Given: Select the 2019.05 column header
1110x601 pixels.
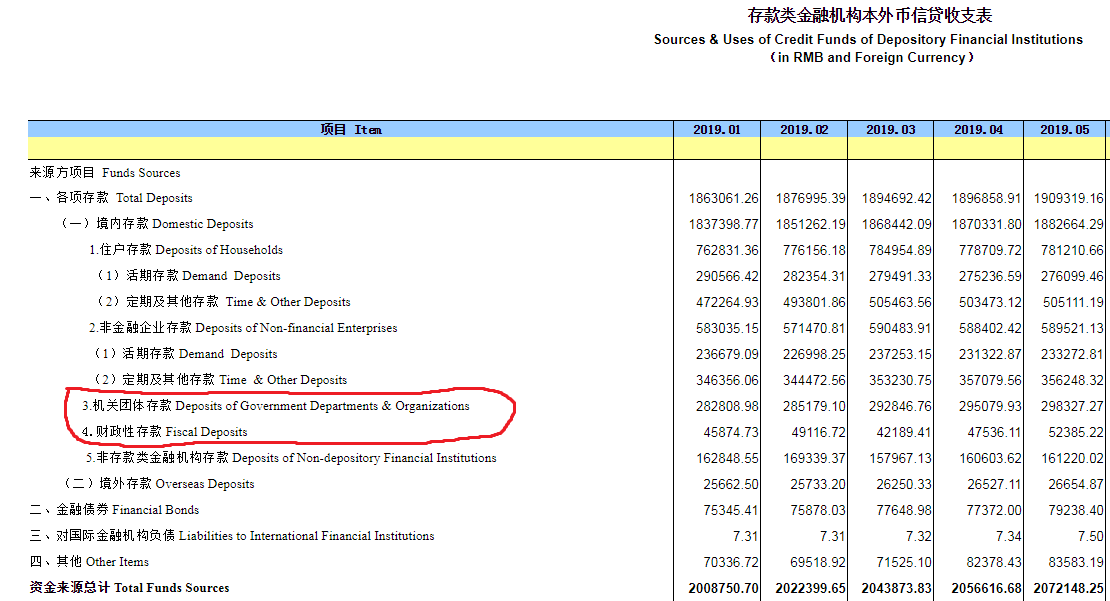Looking at the screenshot, I should tap(1065, 130).
